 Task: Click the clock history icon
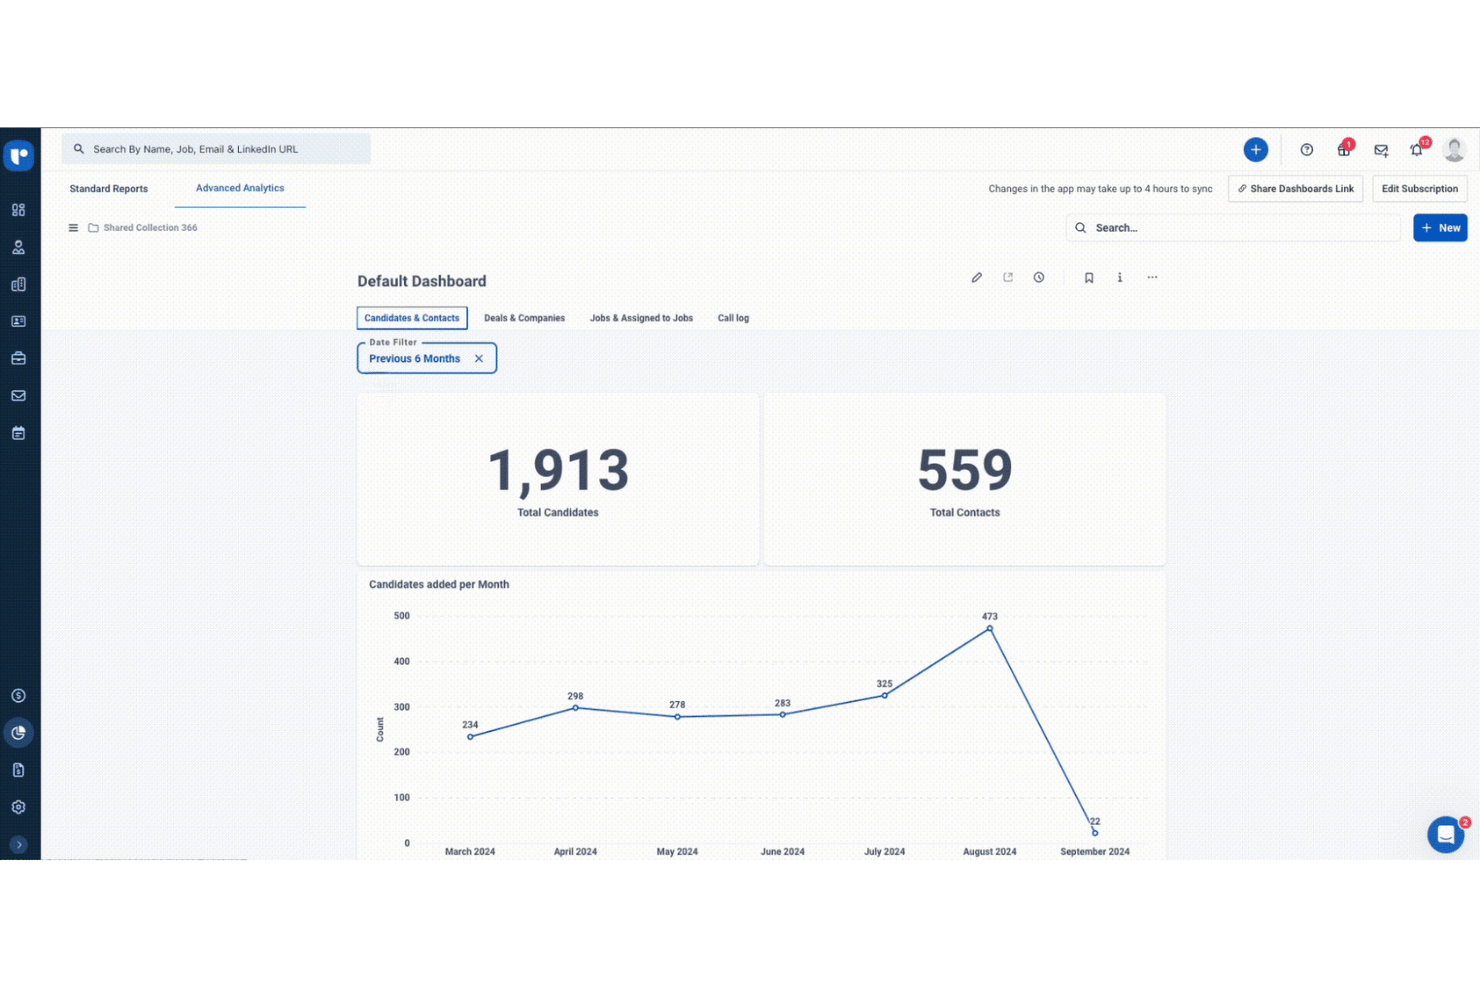tap(1039, 278)
